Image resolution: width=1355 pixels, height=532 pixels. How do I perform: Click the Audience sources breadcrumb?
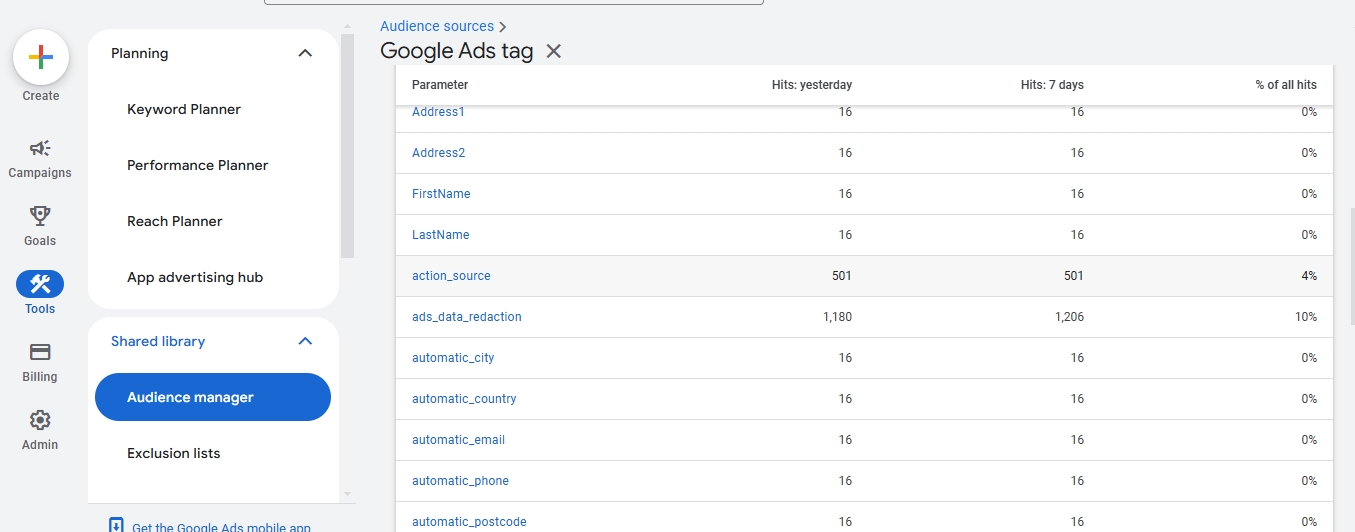(x=437, y=26)
